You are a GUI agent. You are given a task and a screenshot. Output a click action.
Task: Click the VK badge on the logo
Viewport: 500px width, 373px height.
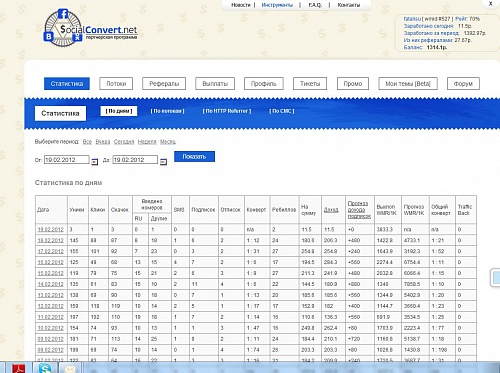tap(48, 36)
